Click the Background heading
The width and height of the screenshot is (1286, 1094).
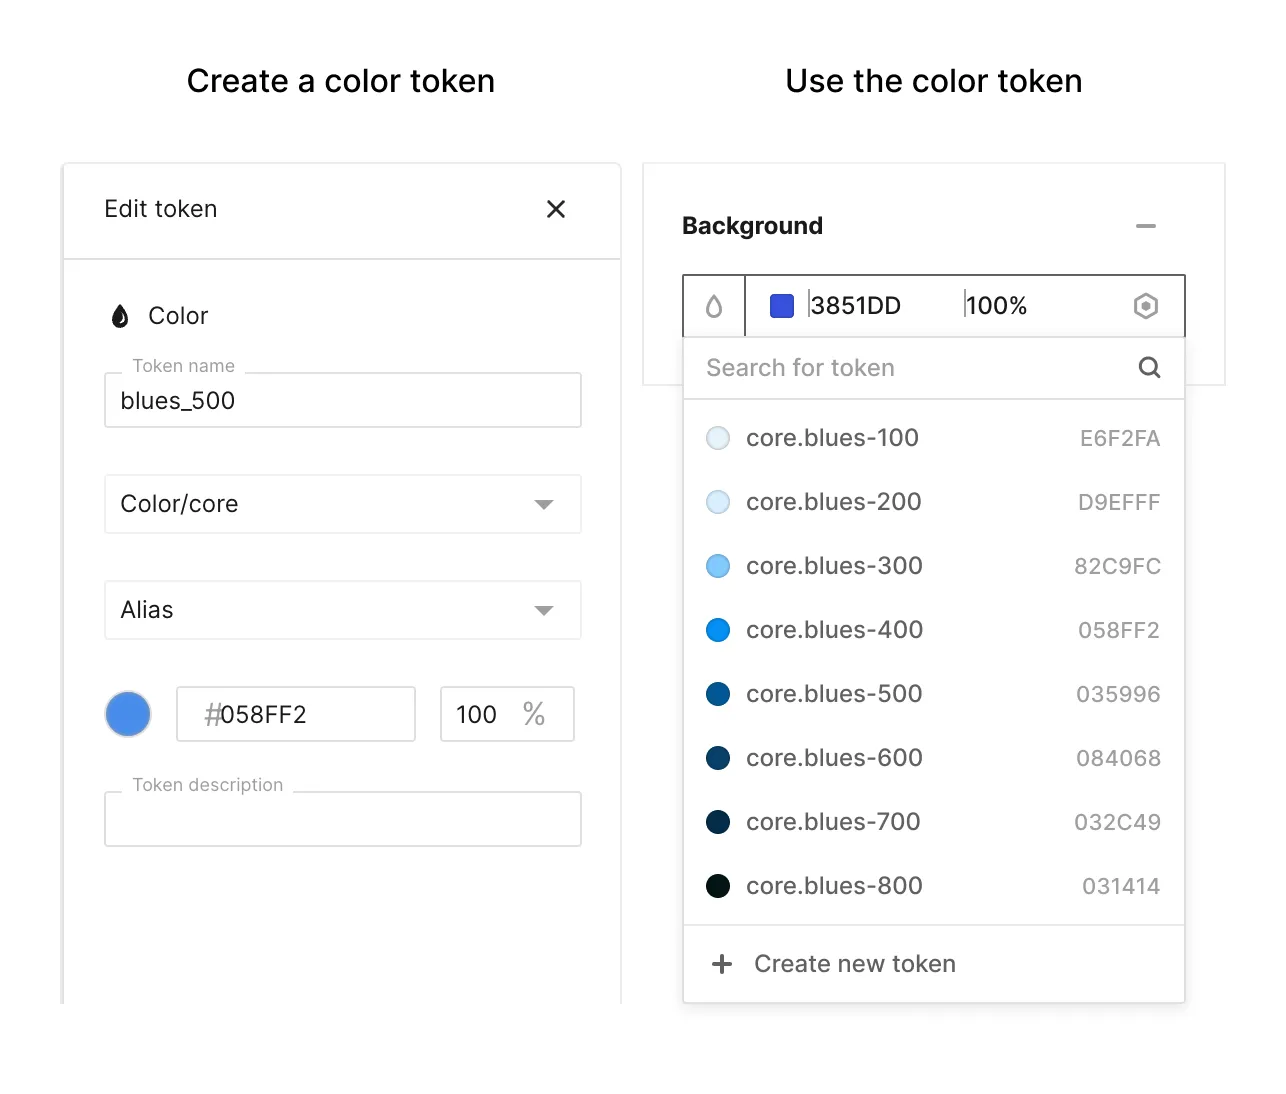tap(752, 226)
